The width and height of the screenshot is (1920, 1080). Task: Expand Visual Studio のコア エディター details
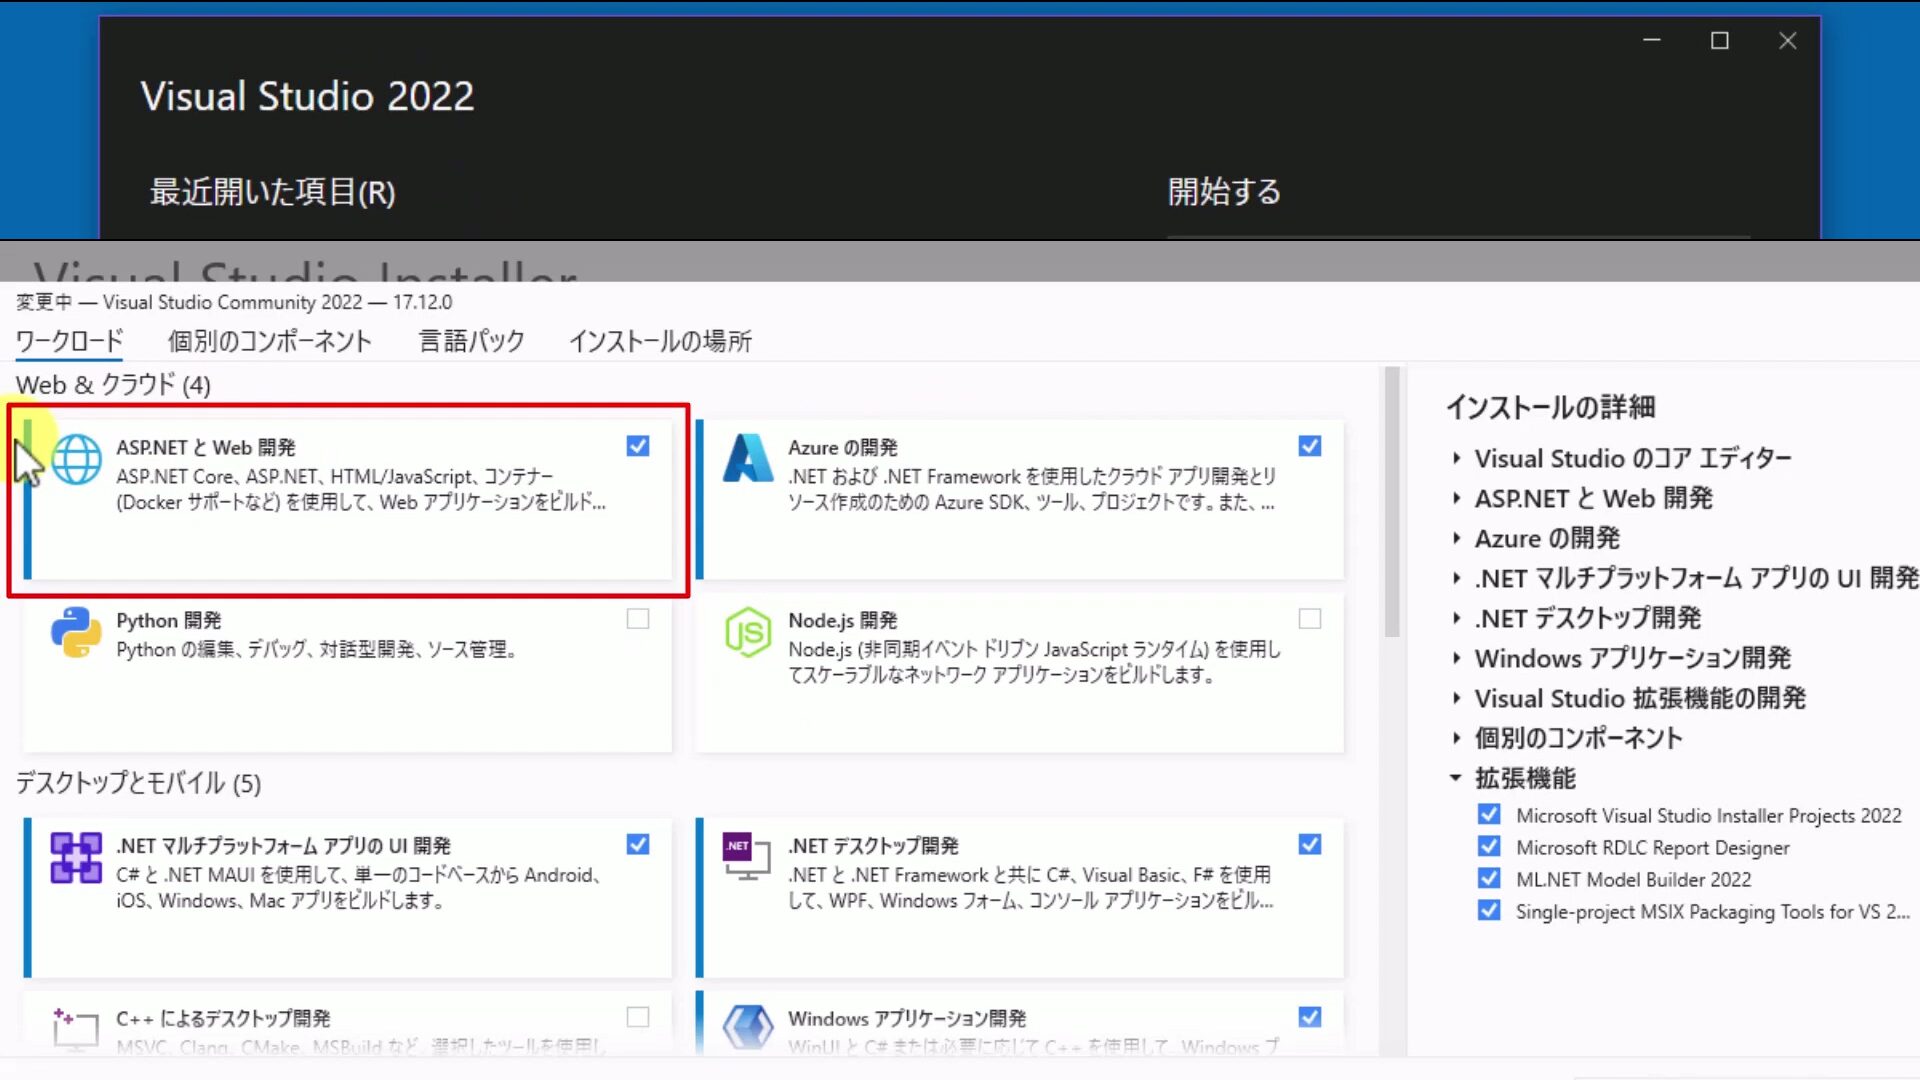click(x=1456, y=459)
